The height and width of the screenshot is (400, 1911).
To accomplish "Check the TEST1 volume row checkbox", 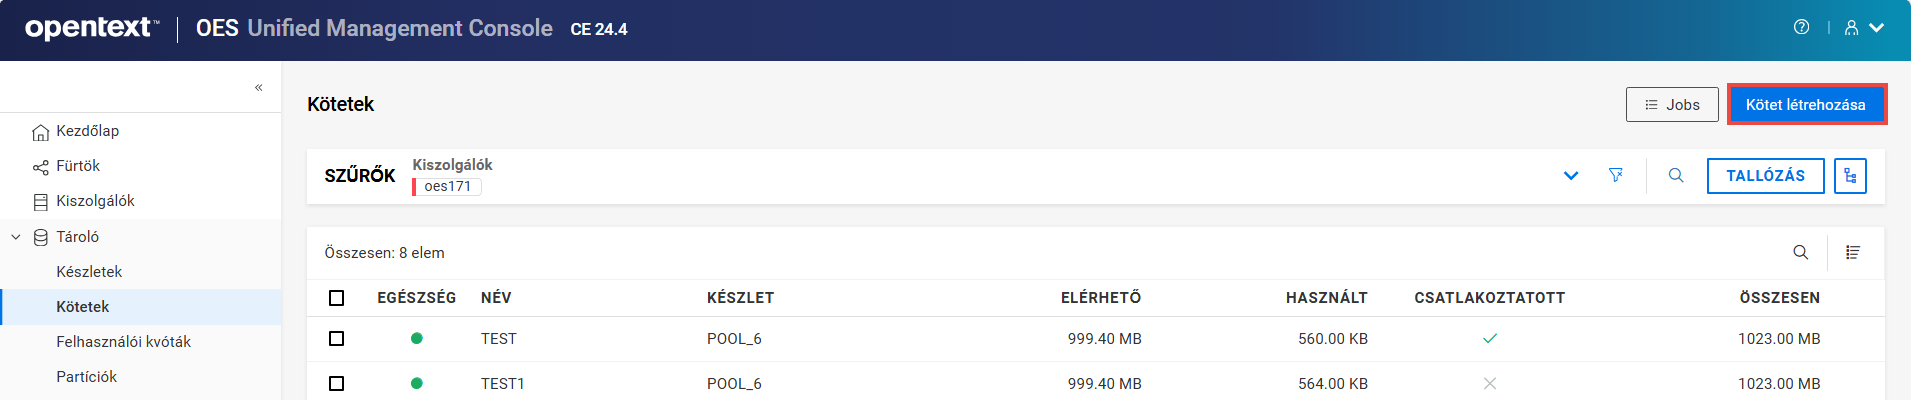I will 336,384.
